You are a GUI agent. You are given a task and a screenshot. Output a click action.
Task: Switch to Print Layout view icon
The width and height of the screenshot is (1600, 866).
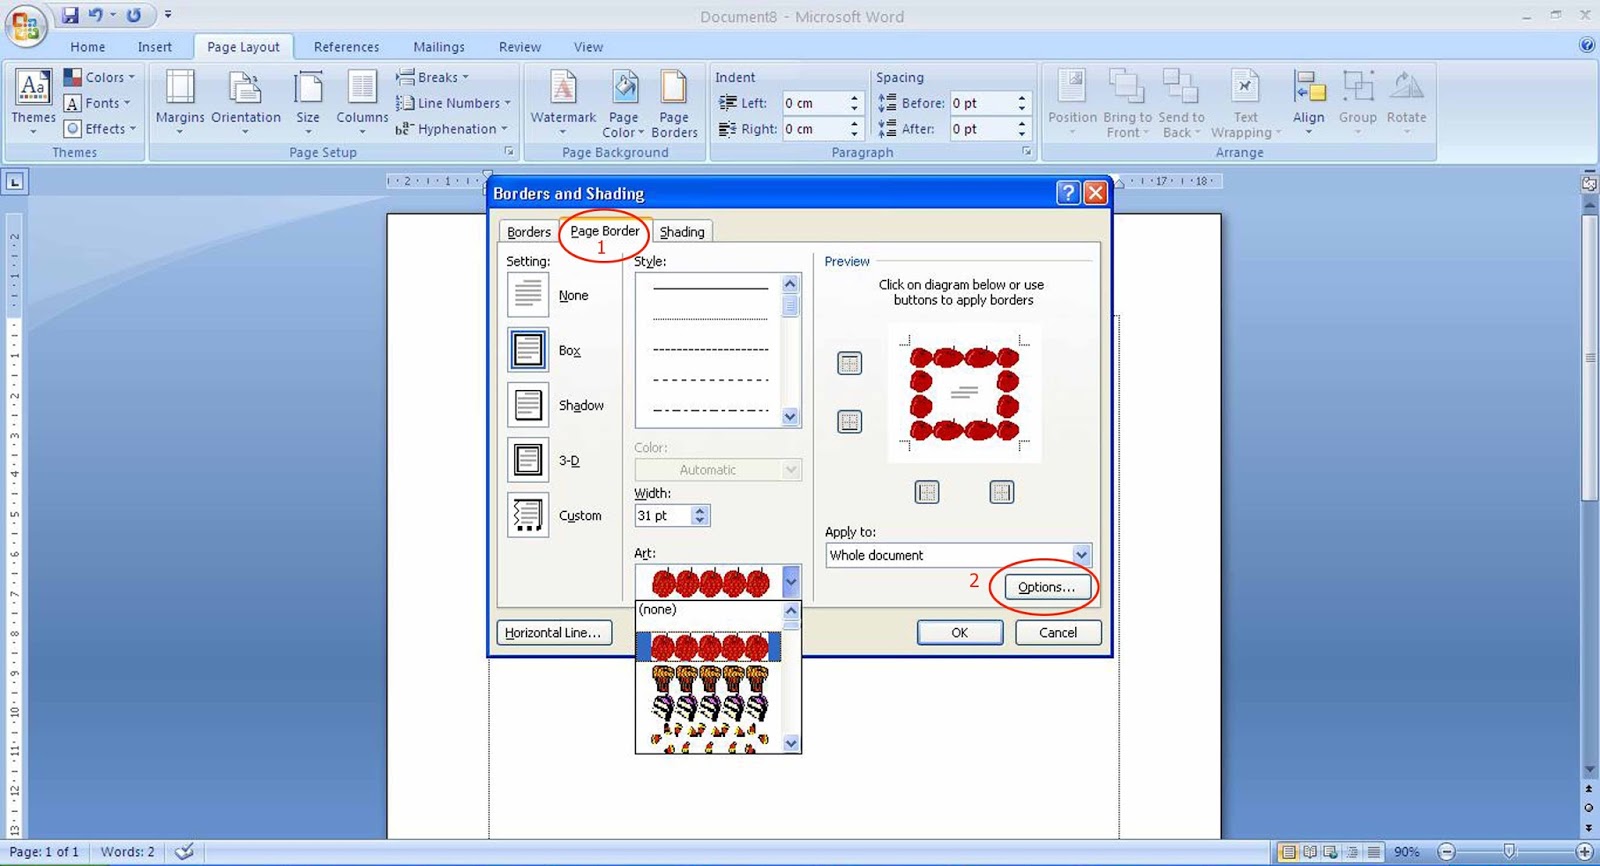[1288, 852]
